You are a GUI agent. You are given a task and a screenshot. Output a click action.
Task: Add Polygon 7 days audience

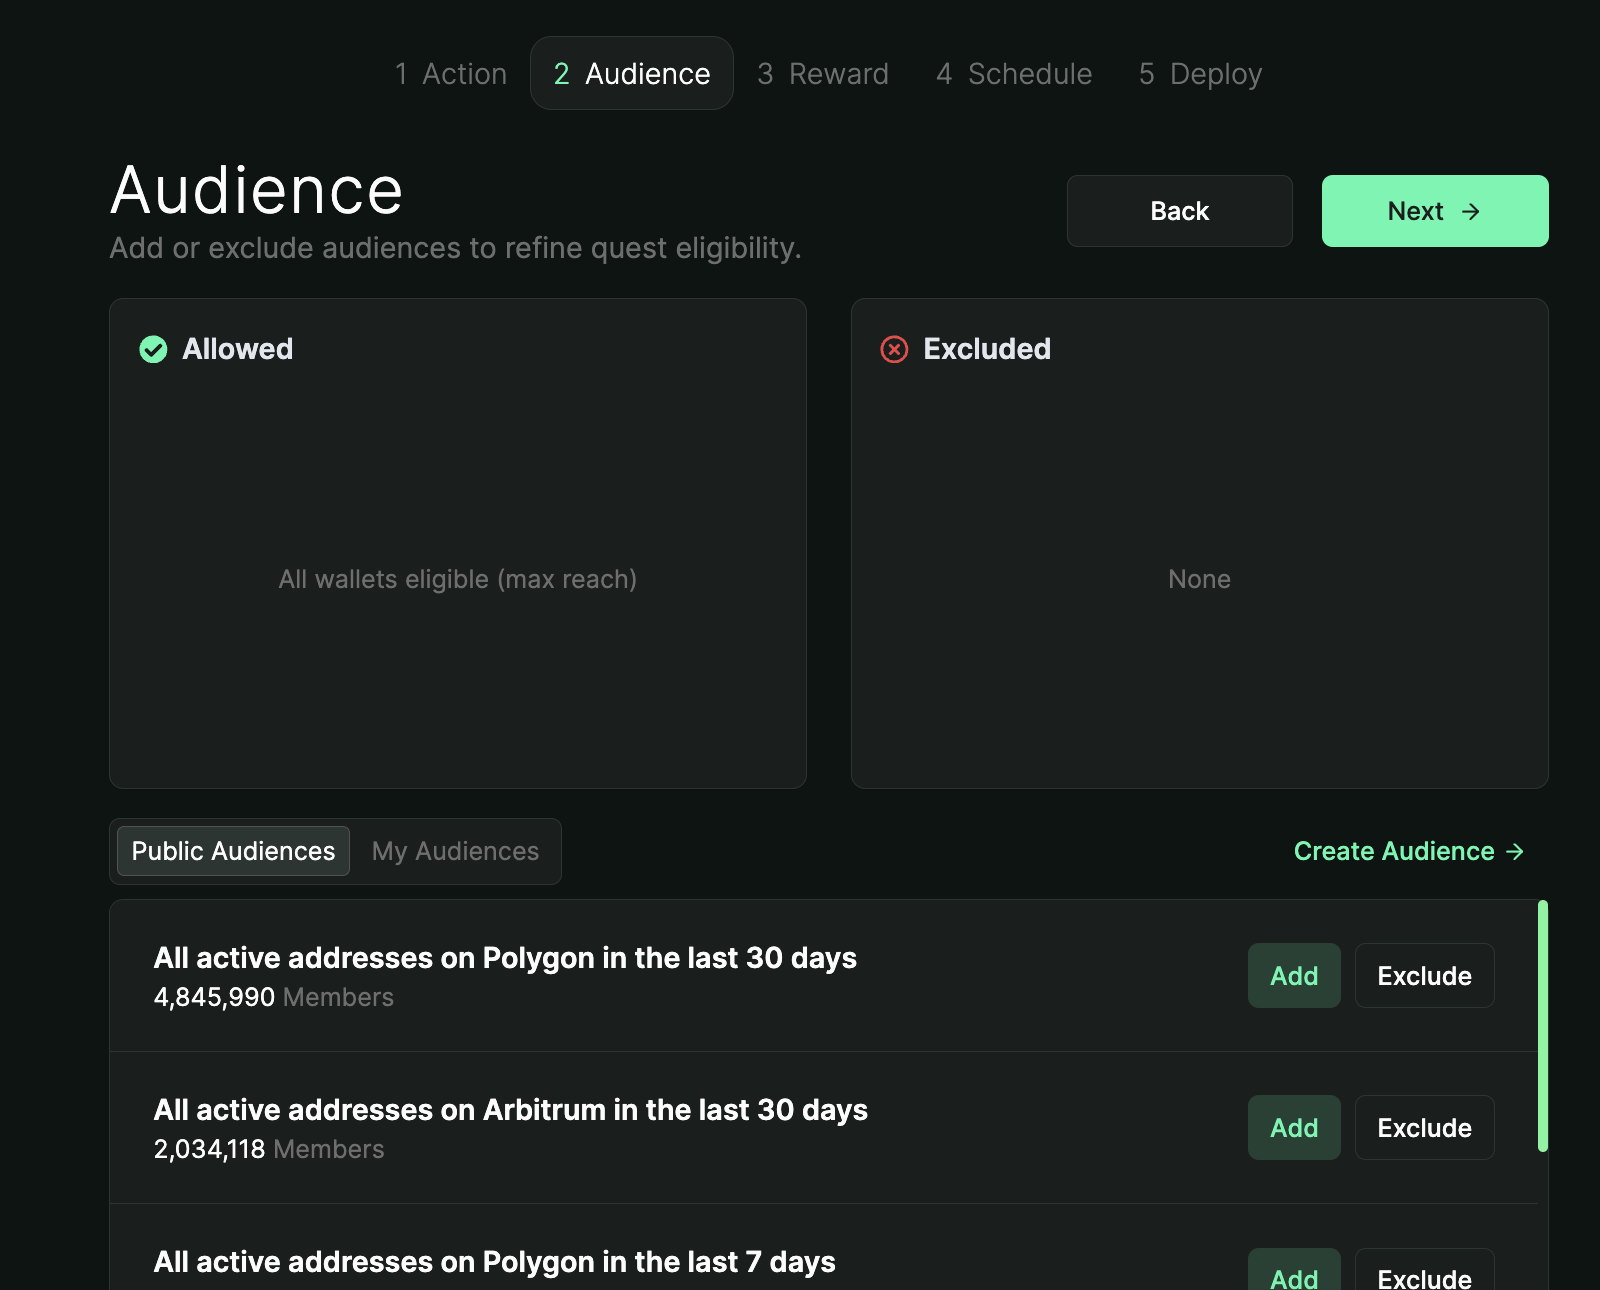pos(1293,1272)
